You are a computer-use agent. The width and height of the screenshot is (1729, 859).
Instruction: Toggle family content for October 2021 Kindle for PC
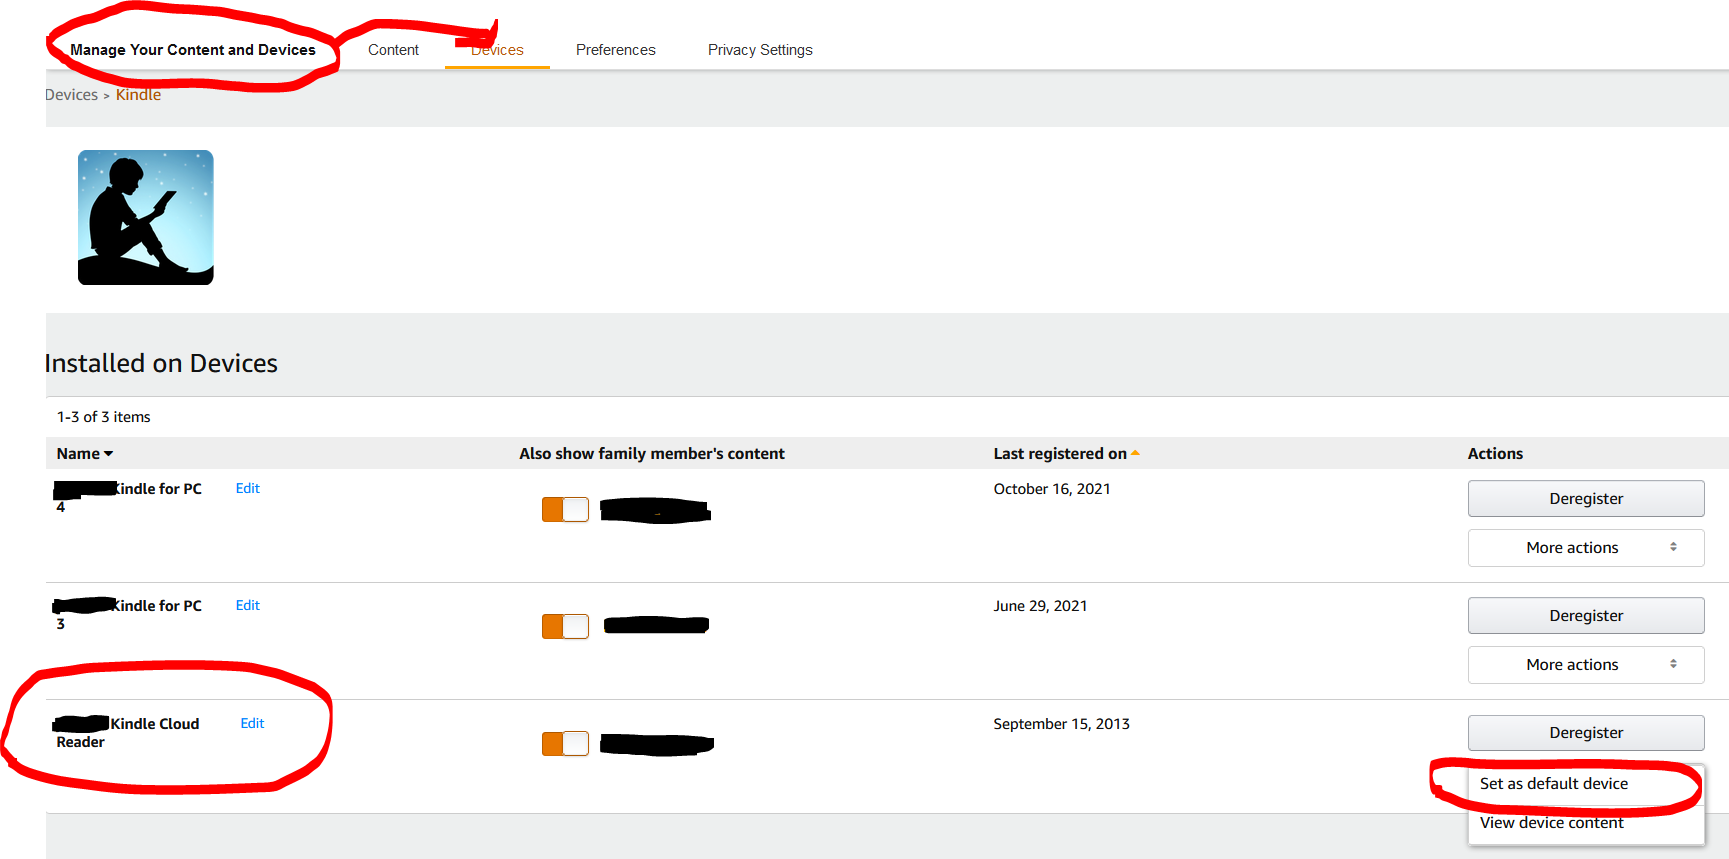click(565, 509)
